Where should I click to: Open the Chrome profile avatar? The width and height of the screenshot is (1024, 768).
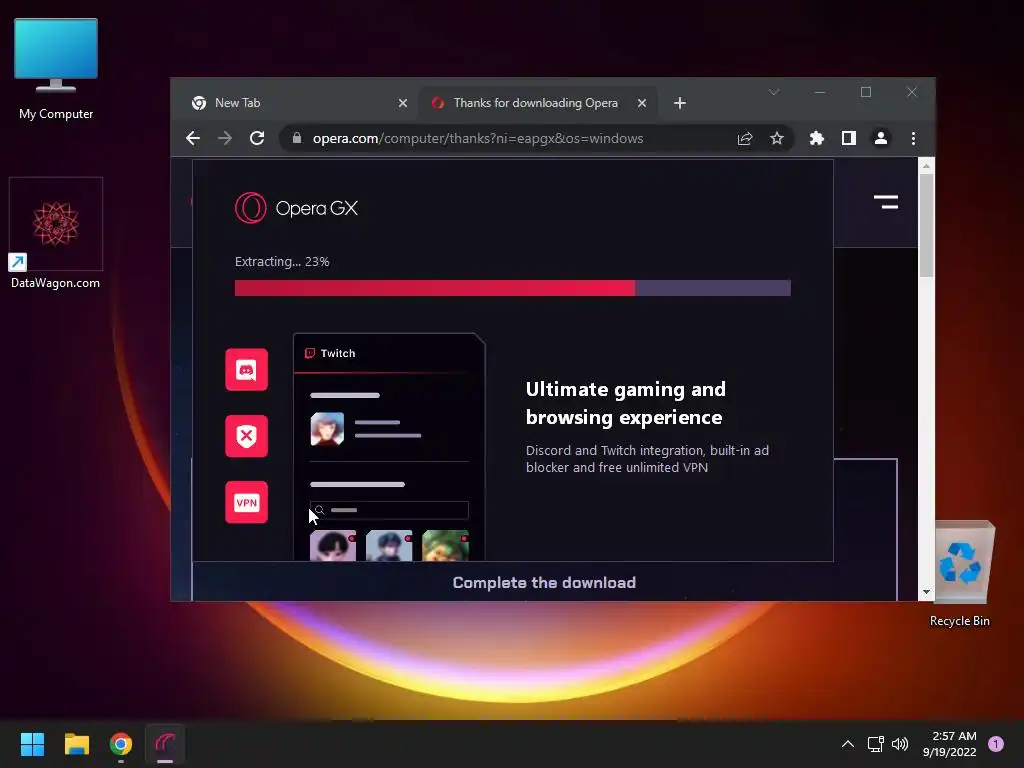click(880, 138)
